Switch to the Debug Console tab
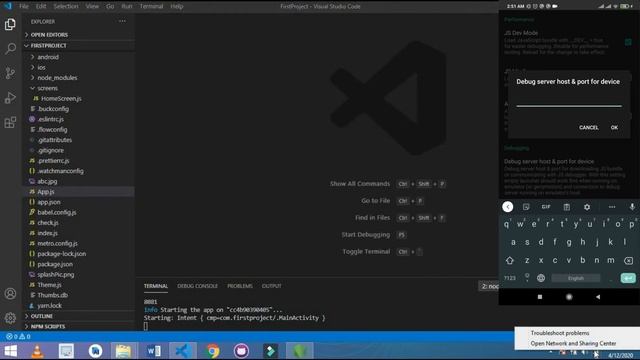 pos(198,286)
